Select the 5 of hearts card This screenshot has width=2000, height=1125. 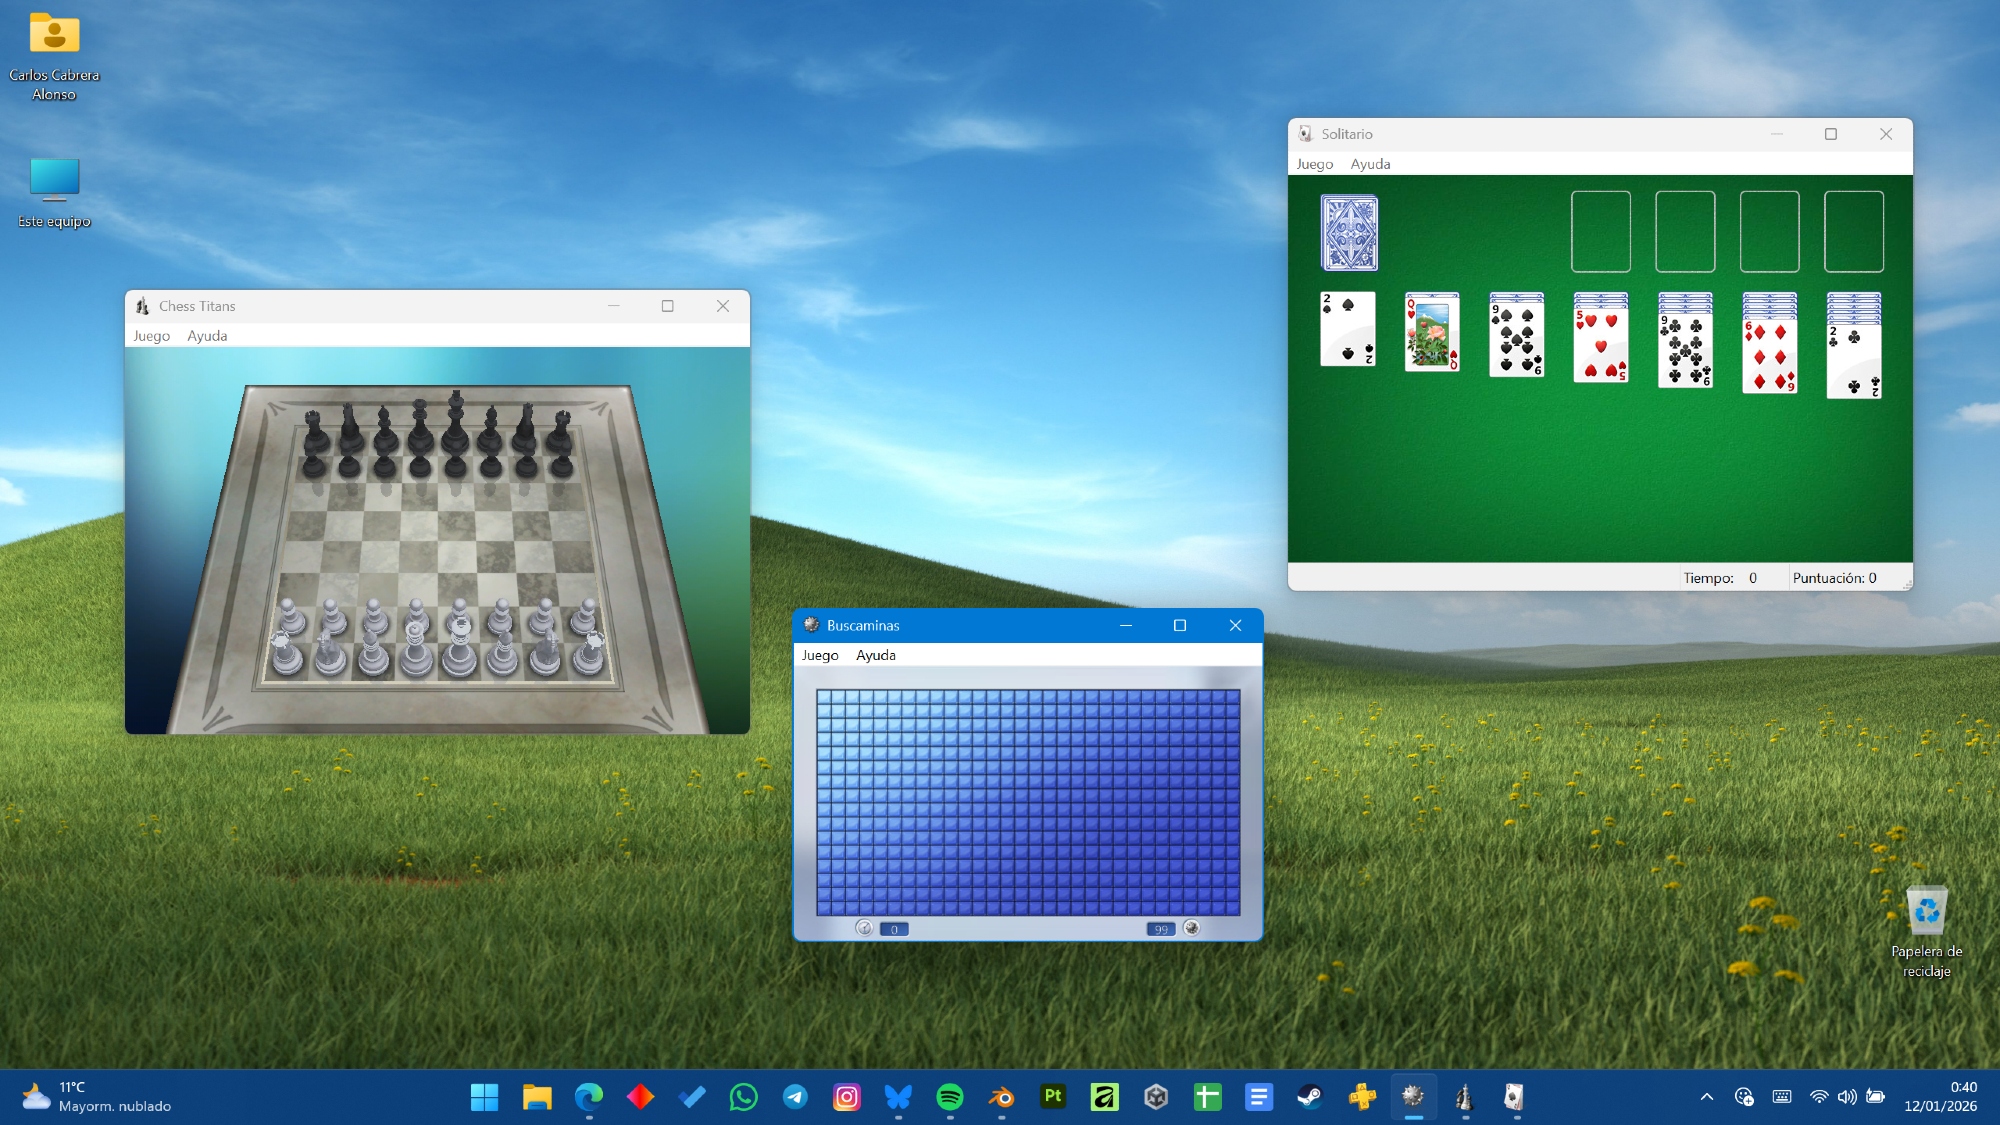(x=1600, y=347)
